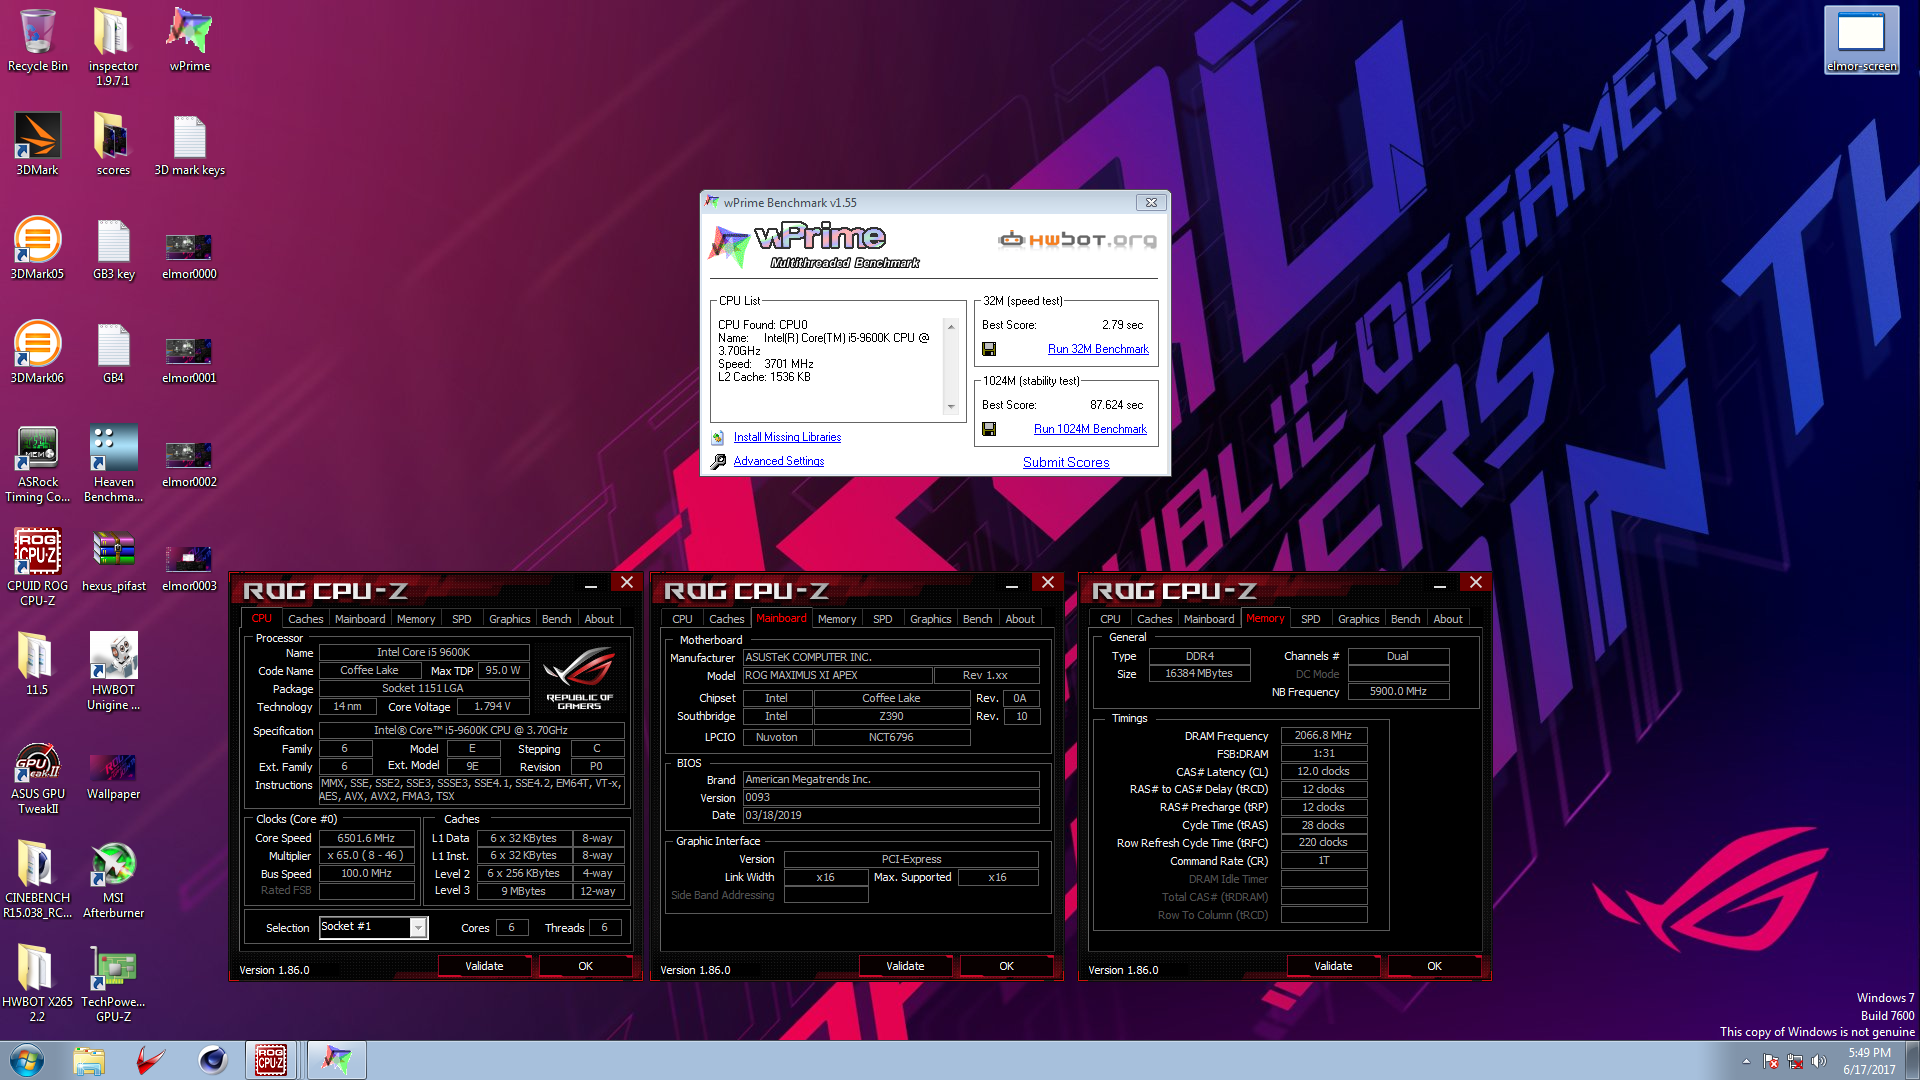This screenshot has width=1920, height=1080.
Task: Open Bench tab in left CPU-Z window
Action: [556, 619]
